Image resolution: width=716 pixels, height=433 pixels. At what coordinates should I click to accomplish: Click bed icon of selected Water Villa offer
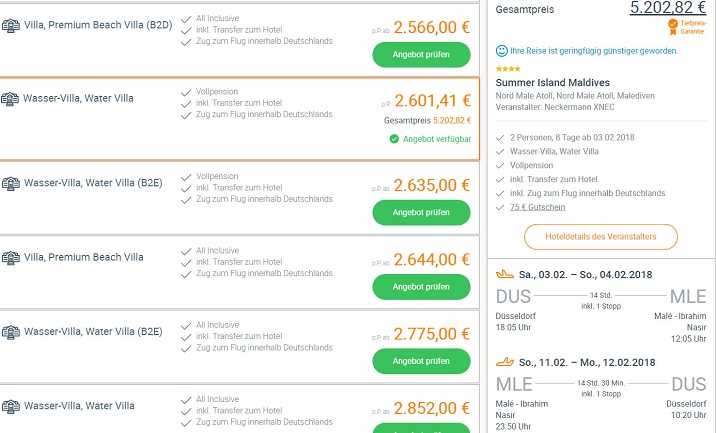tap(11, 99)
